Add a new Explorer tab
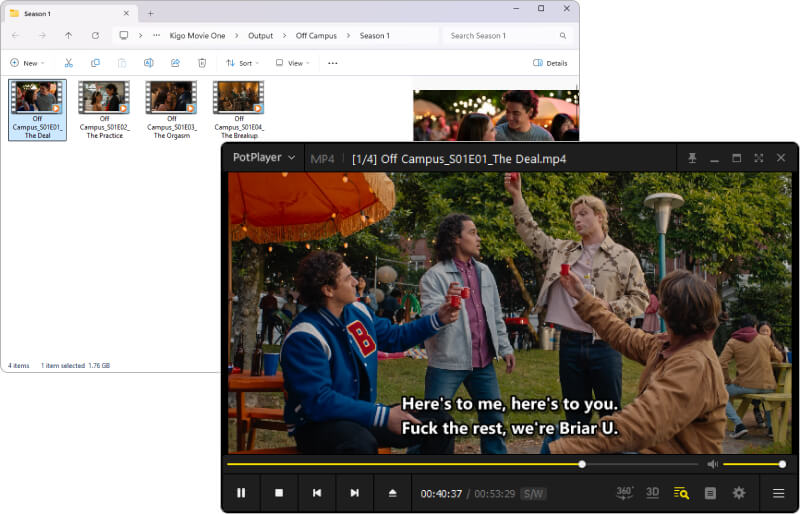Viewport: 800px width, 514px height. 151,13
